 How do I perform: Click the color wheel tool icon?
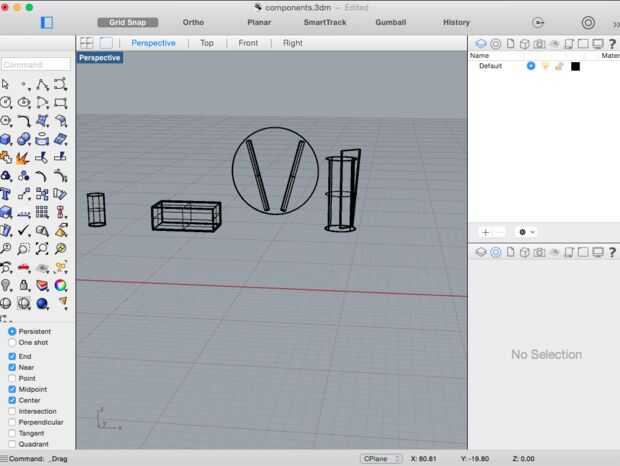61,285
